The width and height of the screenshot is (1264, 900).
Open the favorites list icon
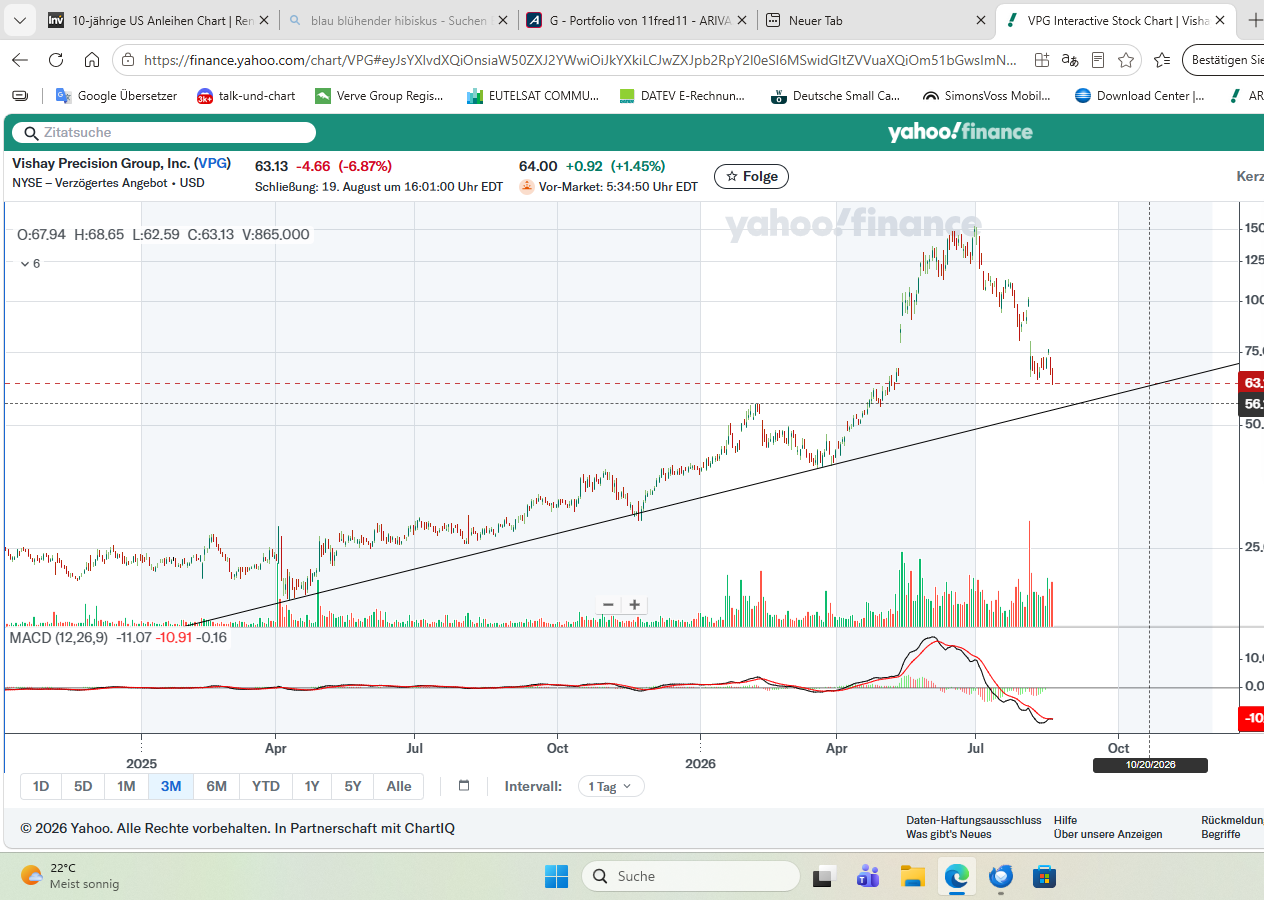[1162, 60]
